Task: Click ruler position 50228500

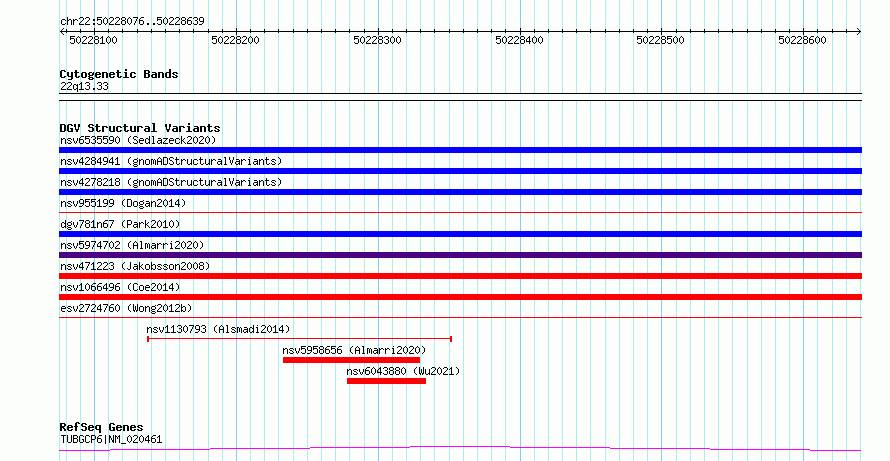Action: 660,40
